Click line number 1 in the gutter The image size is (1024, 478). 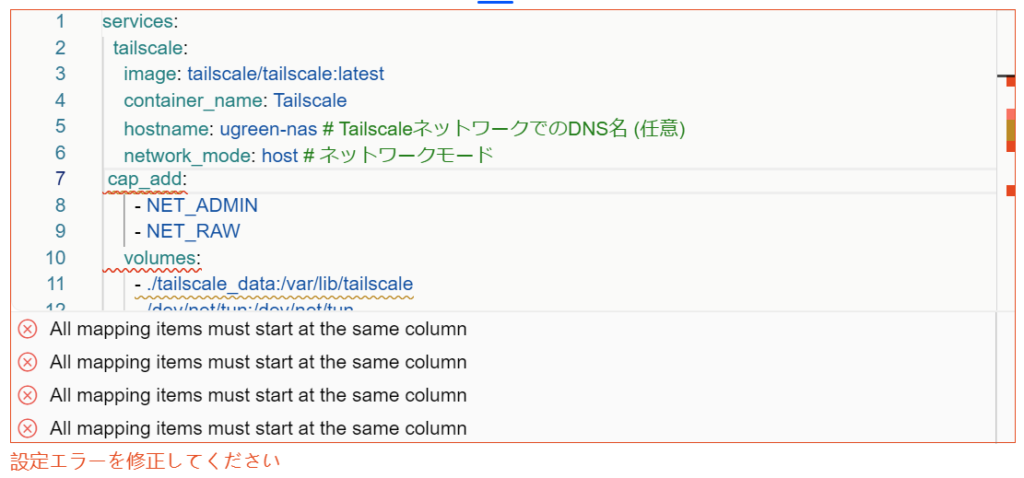pyautogui.click(x=60, y=22)
